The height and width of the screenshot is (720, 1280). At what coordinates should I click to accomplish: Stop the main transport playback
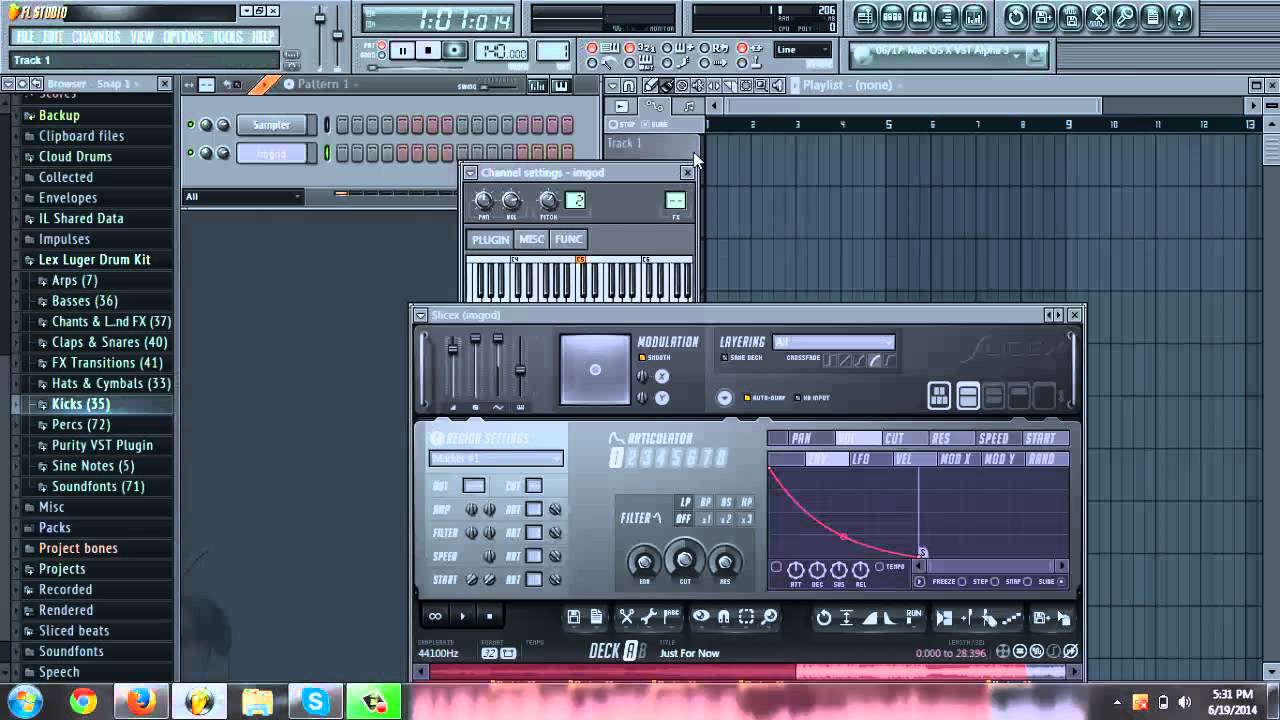coord(428,51)
